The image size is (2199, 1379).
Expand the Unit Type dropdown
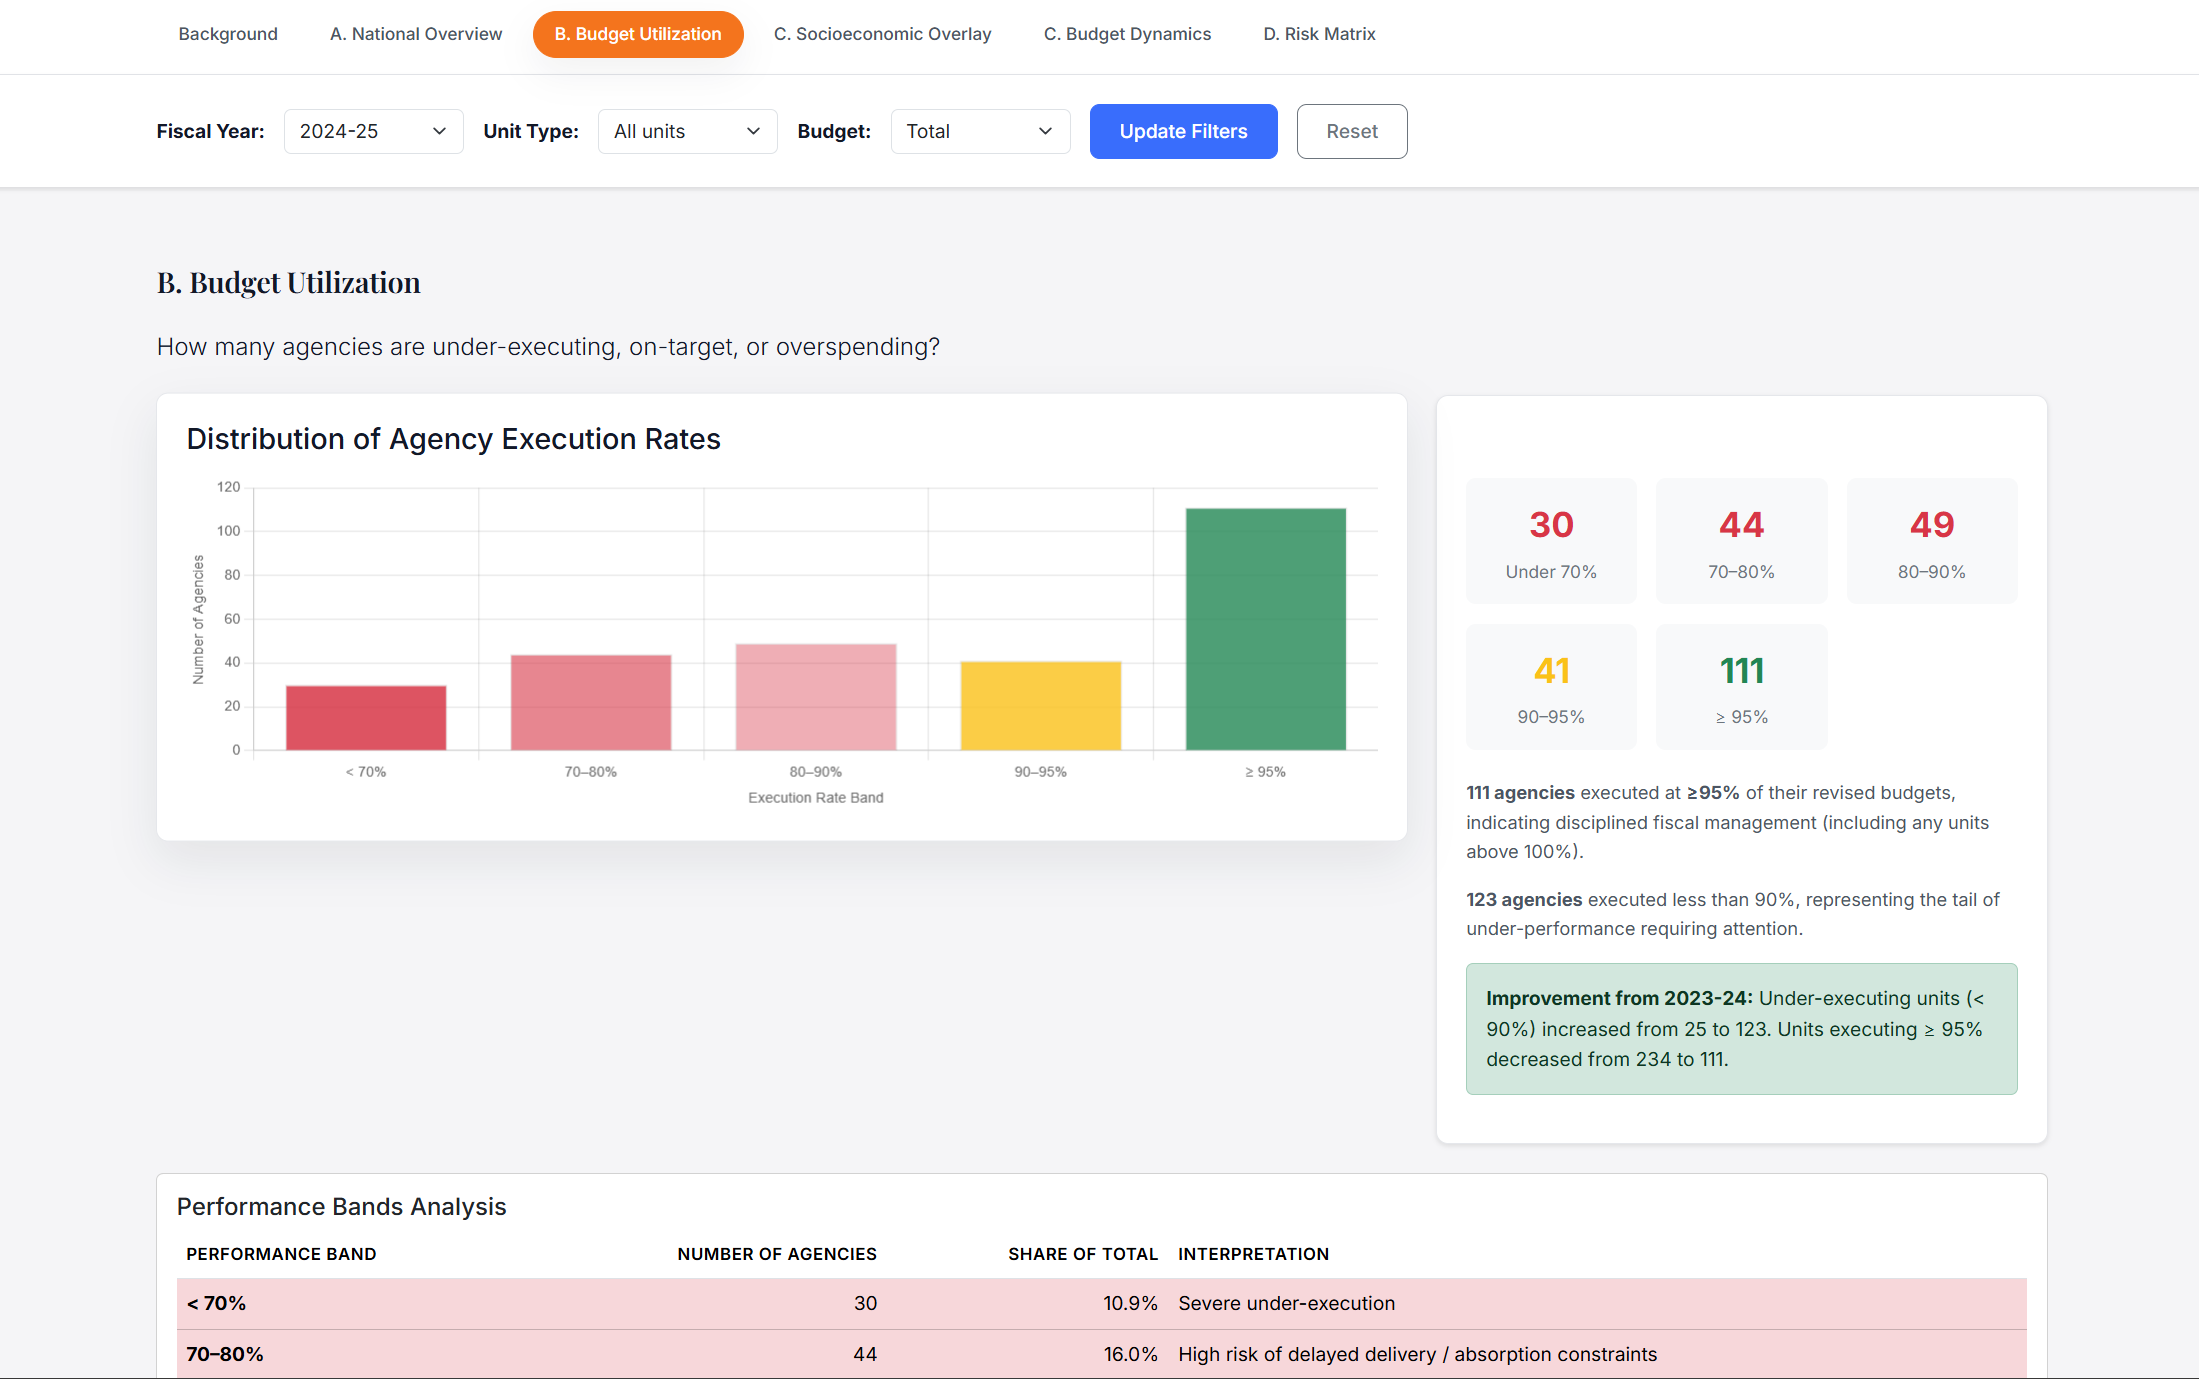pos(687,131)
